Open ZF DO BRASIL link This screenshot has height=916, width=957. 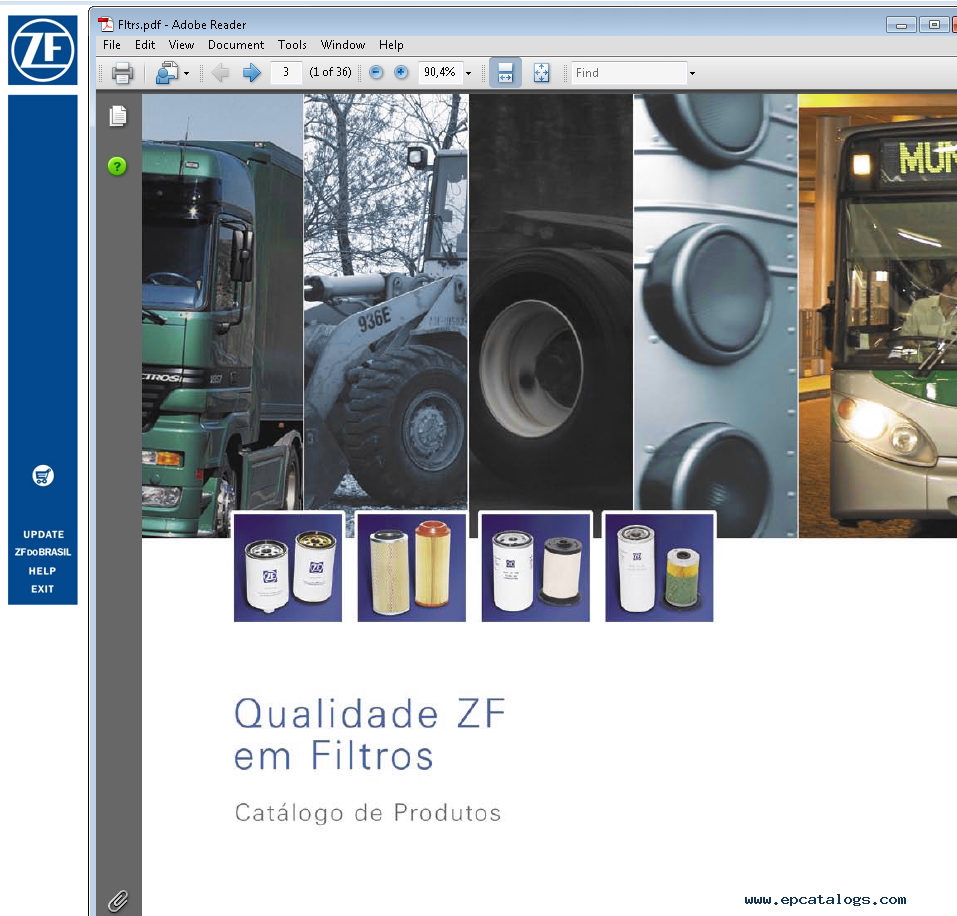(x=43, y=552)
